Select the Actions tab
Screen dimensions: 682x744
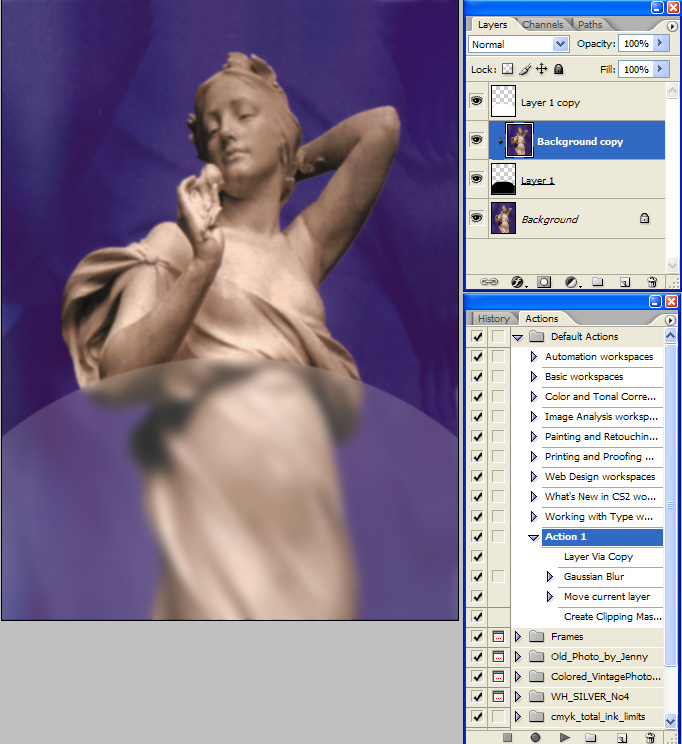[542, 318]
